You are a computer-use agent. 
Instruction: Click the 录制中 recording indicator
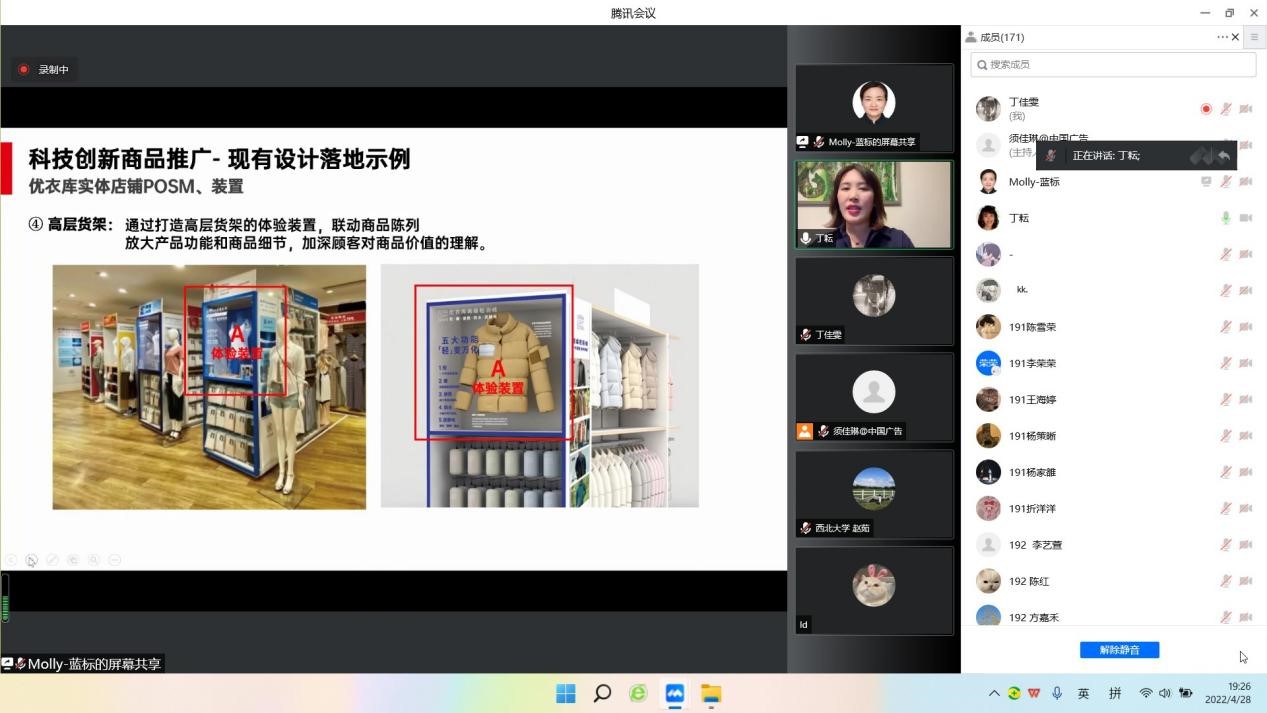click(x=44, y=70)
